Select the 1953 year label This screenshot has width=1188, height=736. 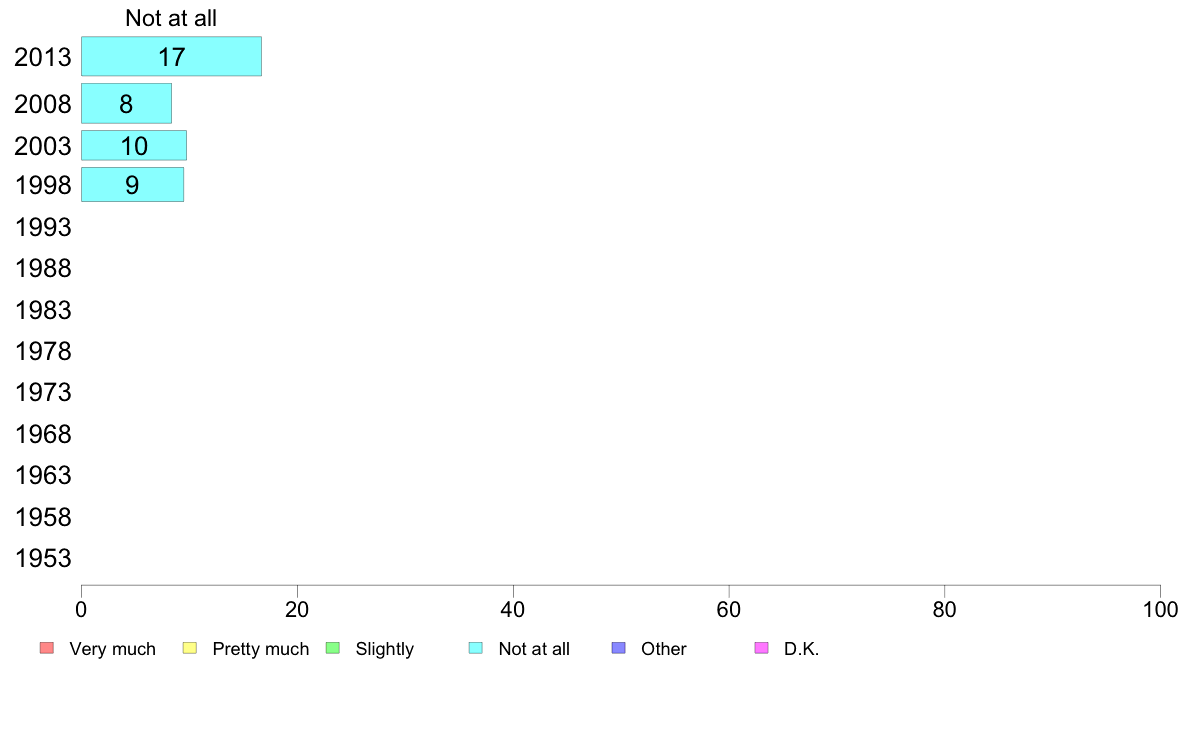(42, 559)
